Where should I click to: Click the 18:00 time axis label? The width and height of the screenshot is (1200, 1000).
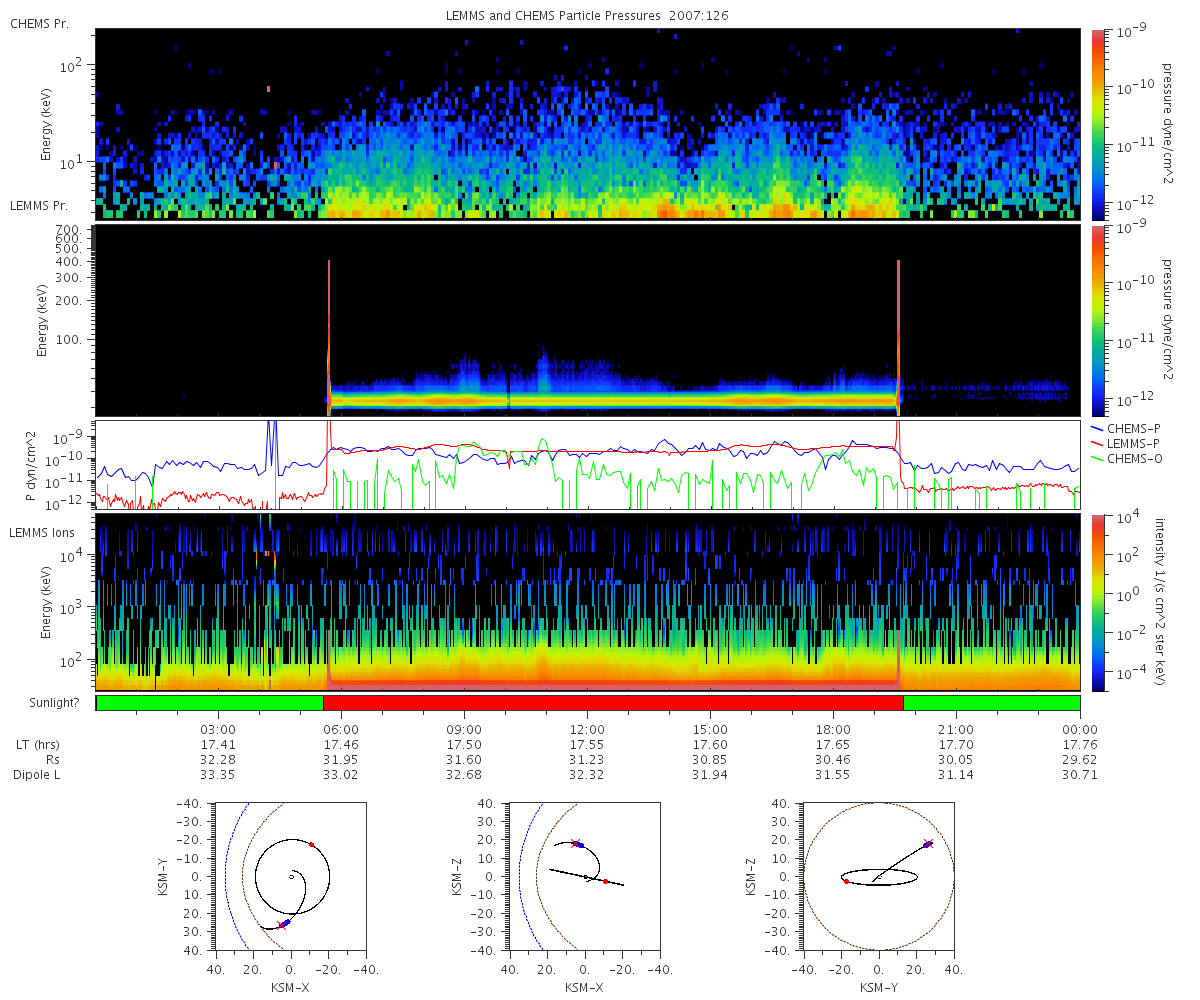[833, 729]
